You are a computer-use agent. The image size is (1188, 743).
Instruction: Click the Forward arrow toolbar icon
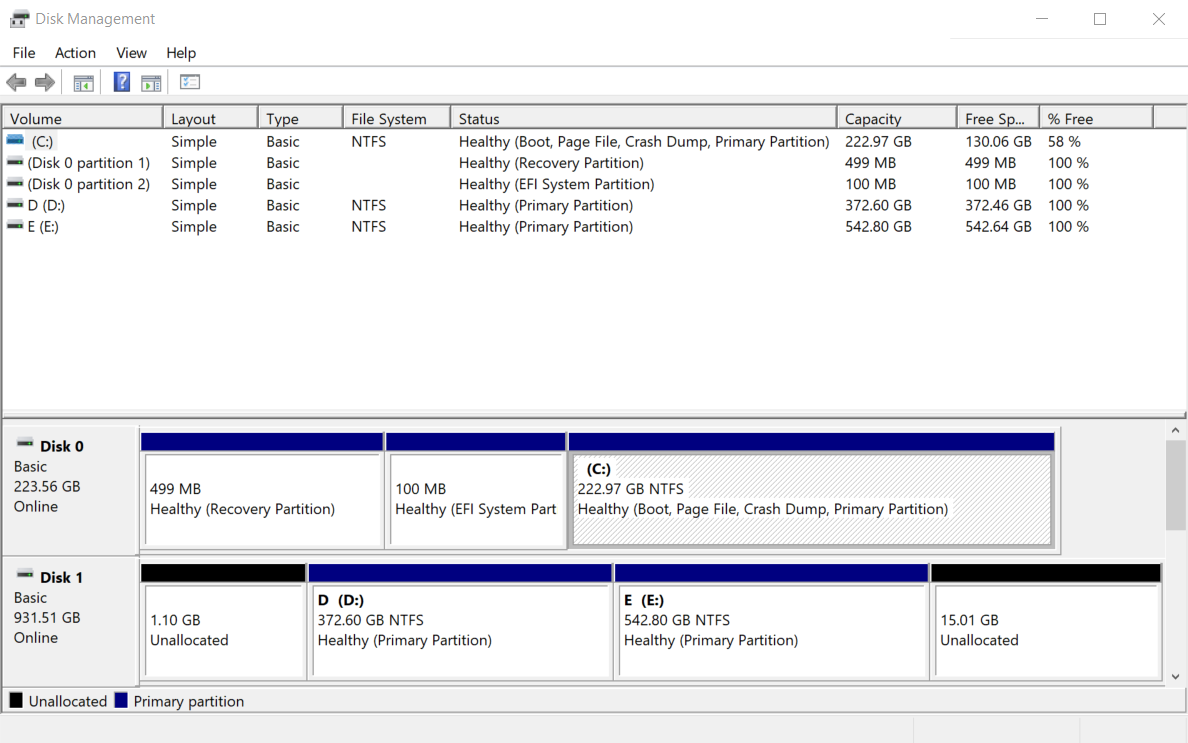[x=45, y=83]
